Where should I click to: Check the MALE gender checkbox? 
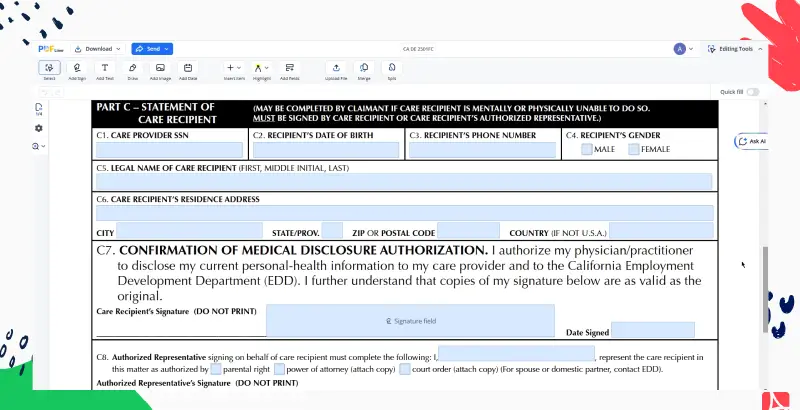tap(587, 149)
